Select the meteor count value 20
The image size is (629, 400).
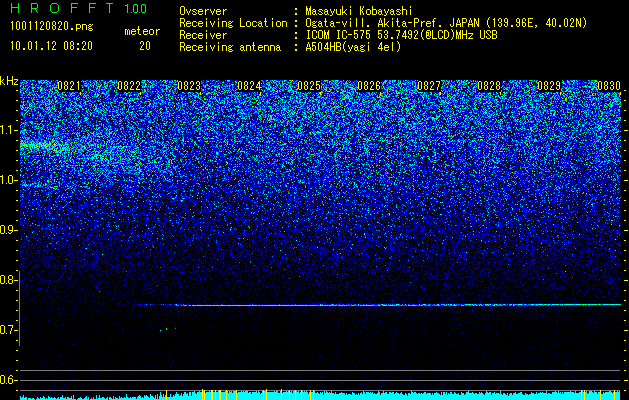pyautogui.click(x=145, y=46)
